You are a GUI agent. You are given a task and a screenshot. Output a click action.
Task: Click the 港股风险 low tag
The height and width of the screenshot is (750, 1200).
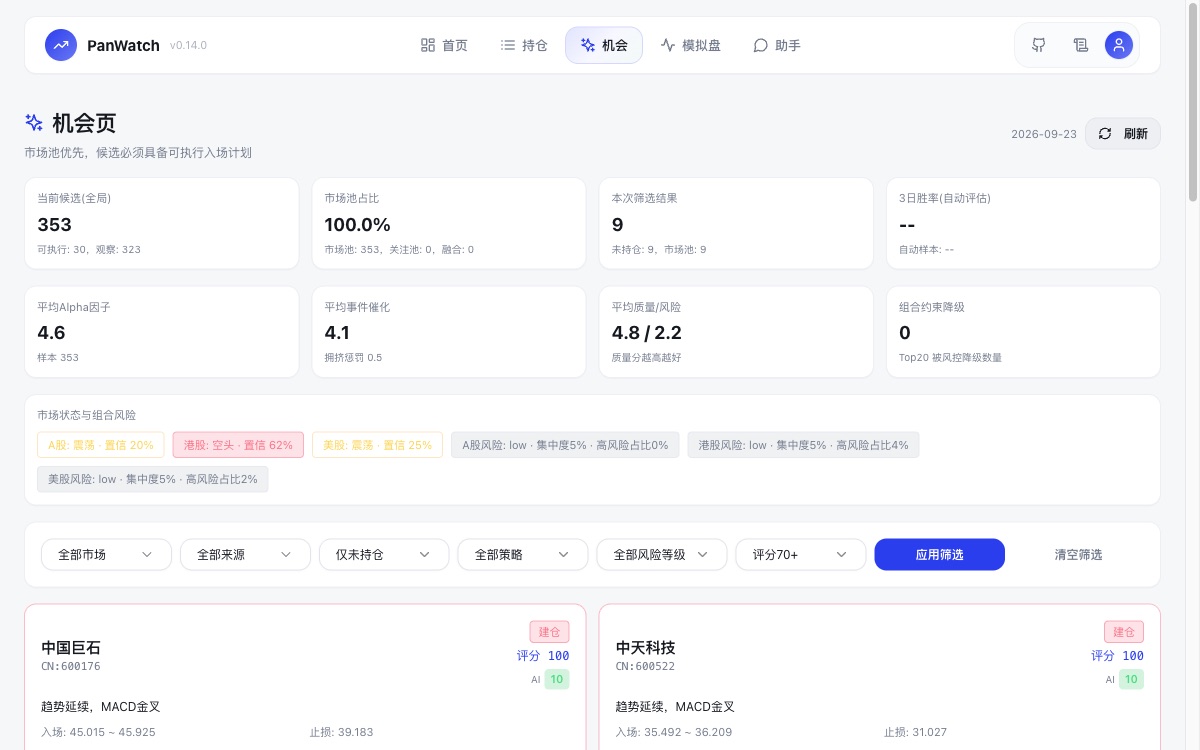803,445
